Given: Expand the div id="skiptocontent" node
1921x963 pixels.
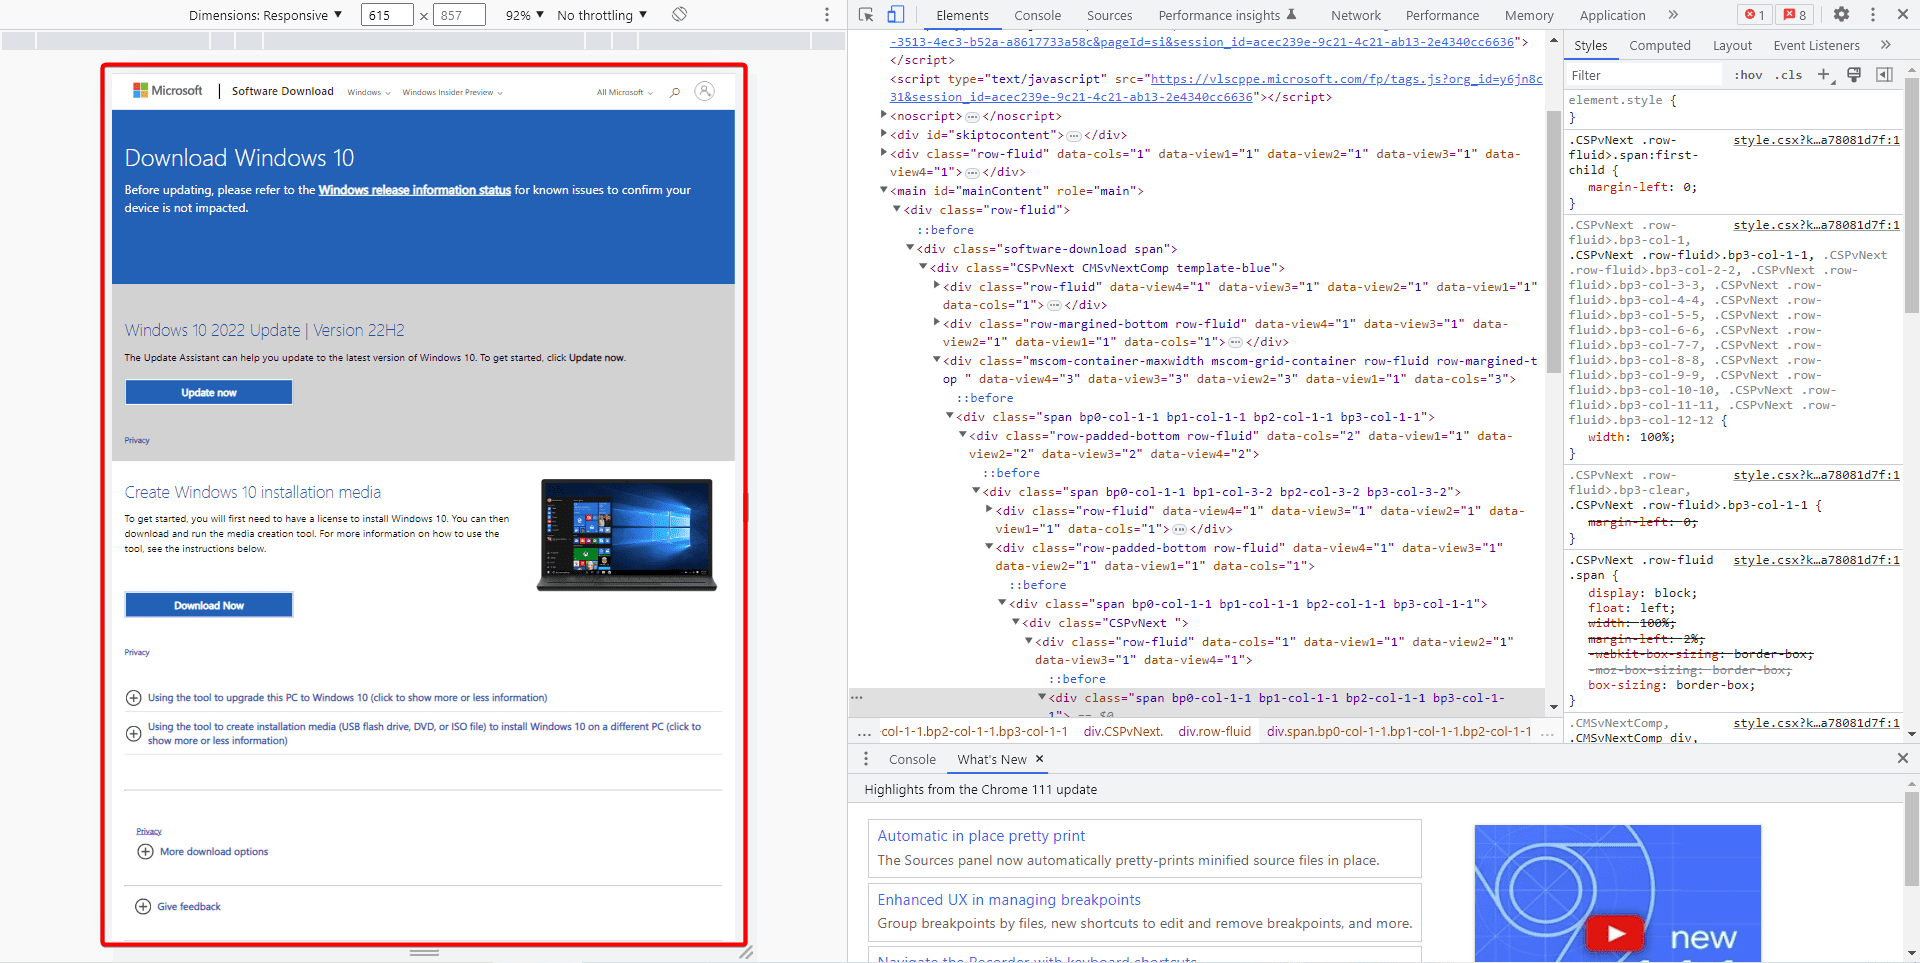Looking at the screenshot, I should point(884,135).
